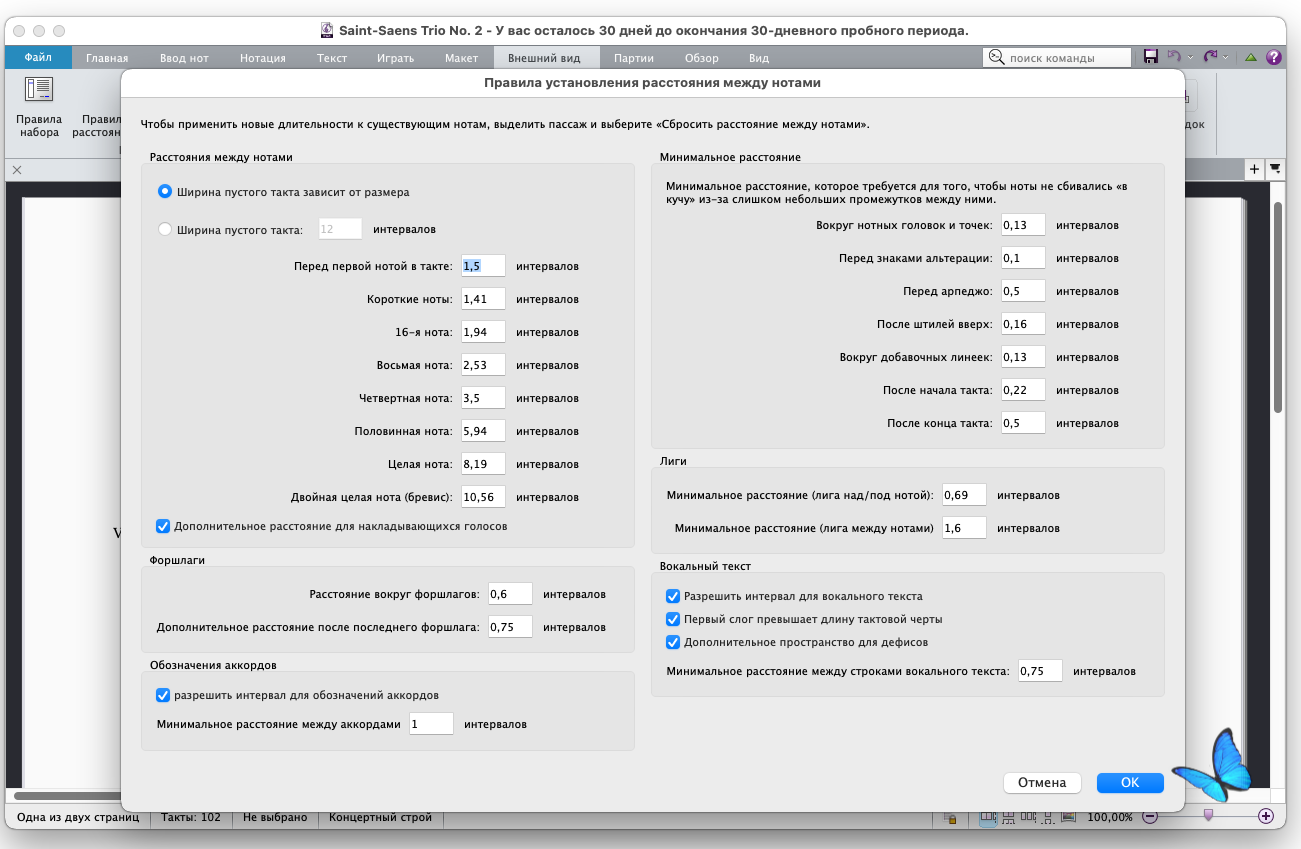Confirm the dialog with OK
Image resolution: width=1301 pixels, height=849 pixels.
point(1130,782)
